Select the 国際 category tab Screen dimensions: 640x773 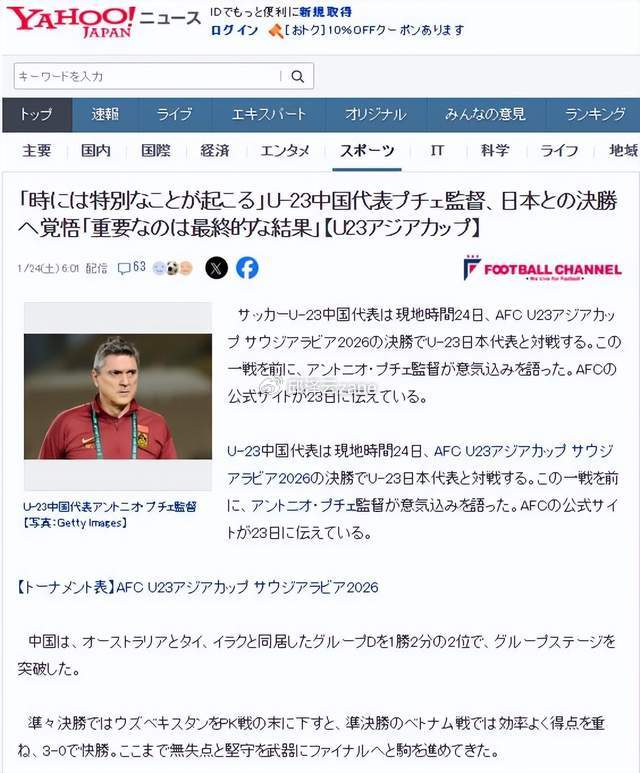click(x=156, y=150)
